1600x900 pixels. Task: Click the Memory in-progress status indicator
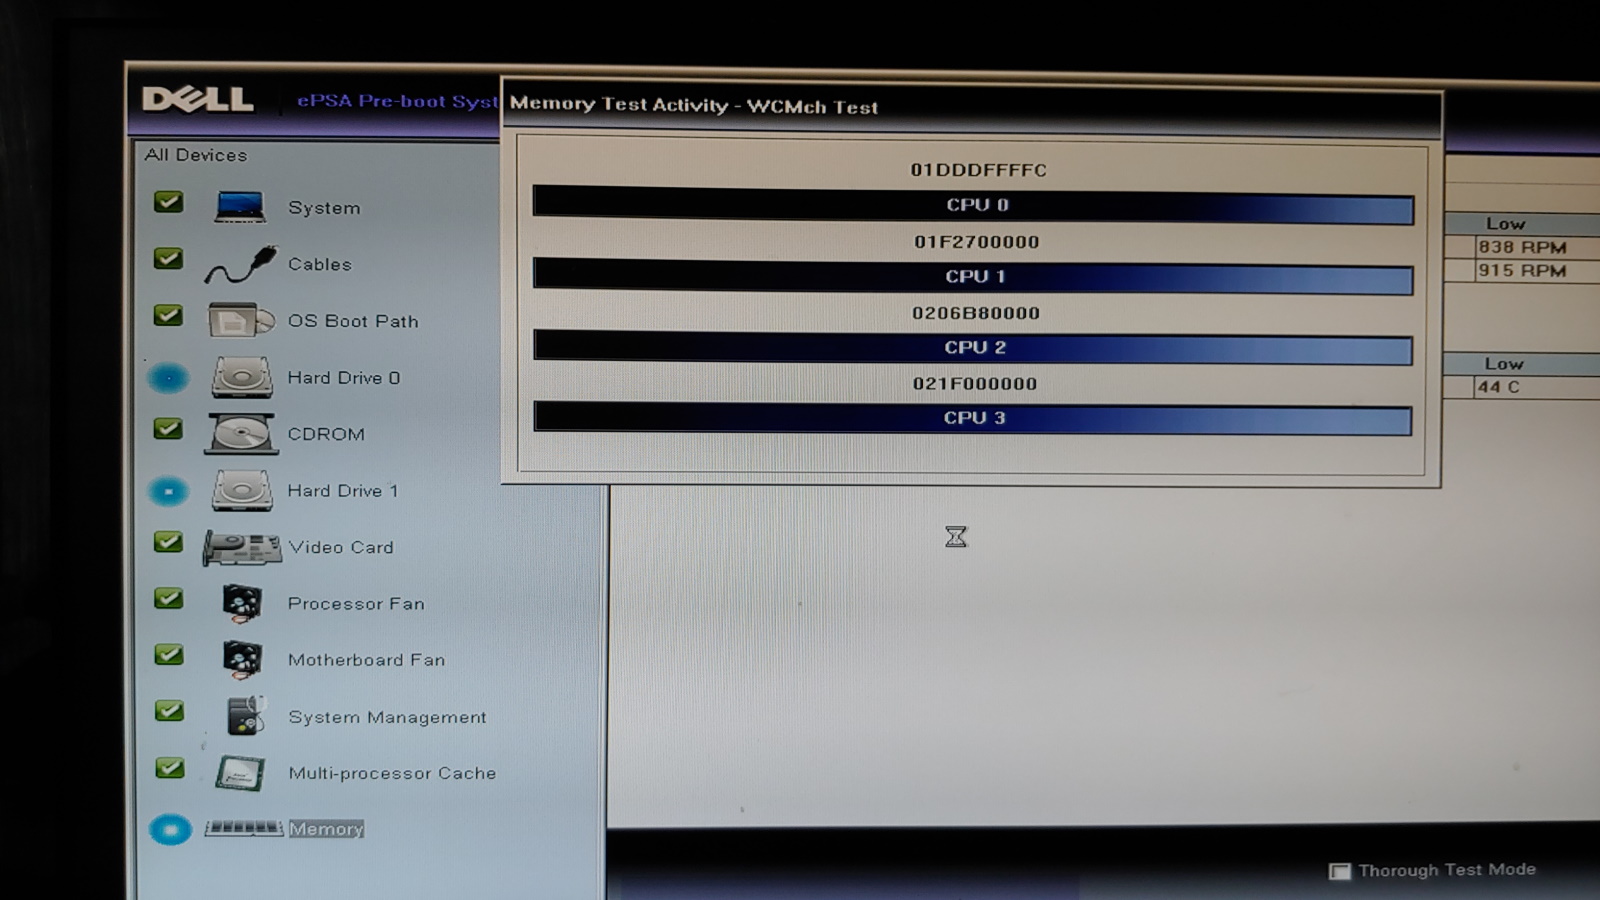click(x=170, y=829)
